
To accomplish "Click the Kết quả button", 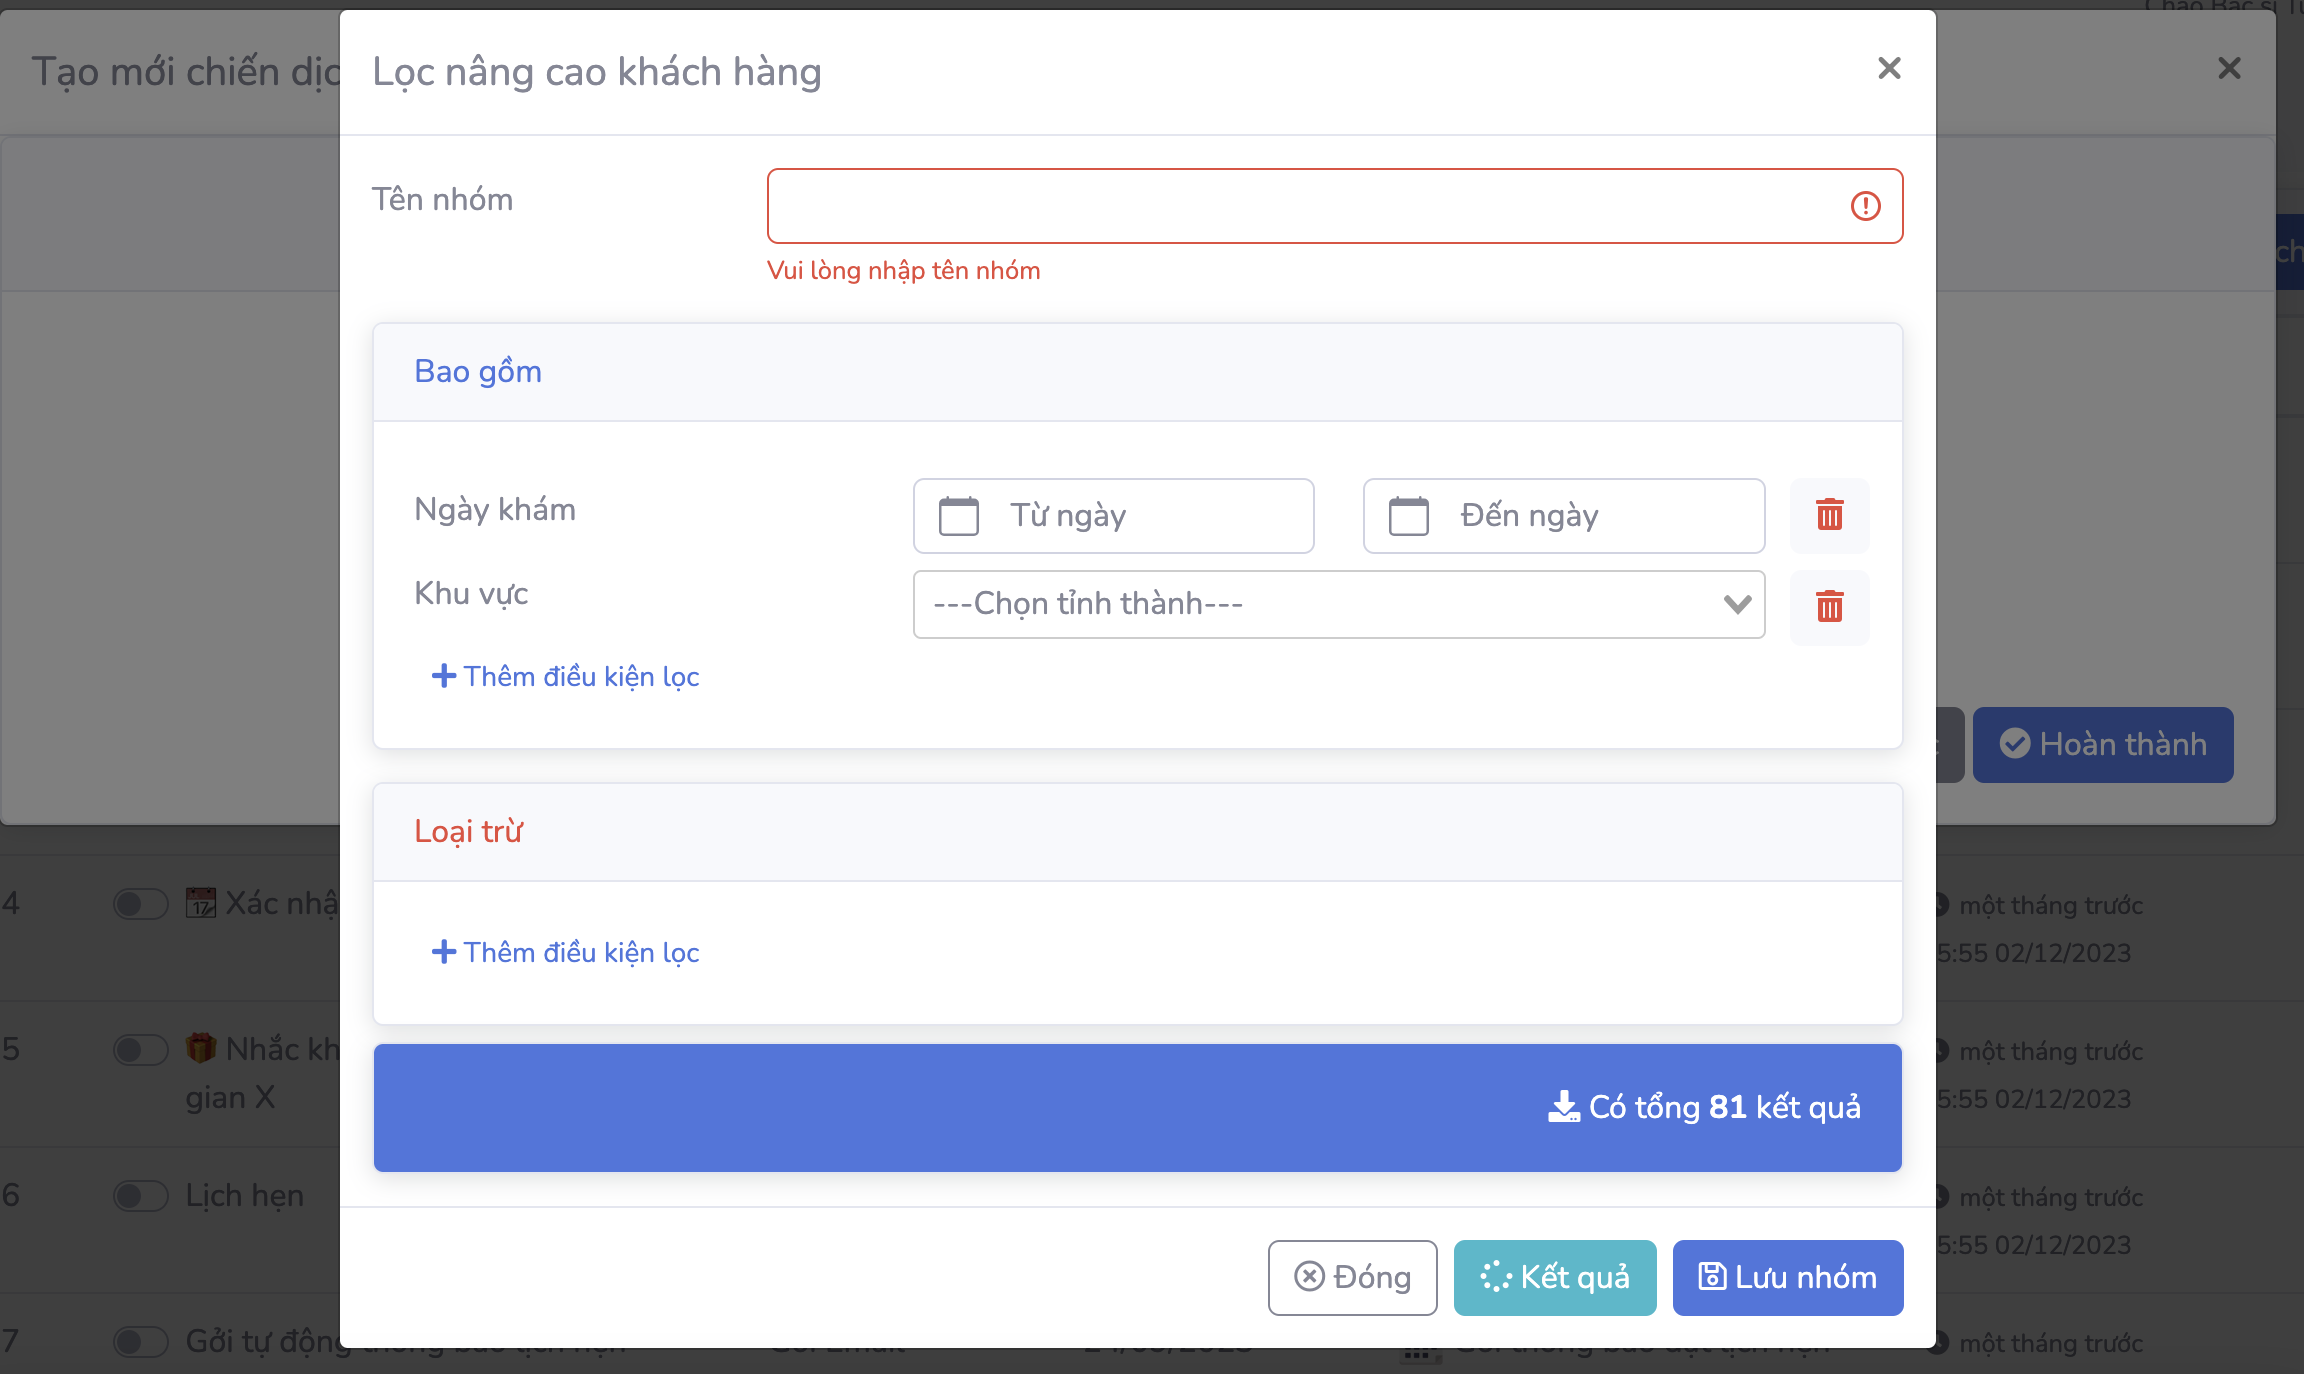I will [x=1554, y=1277].
